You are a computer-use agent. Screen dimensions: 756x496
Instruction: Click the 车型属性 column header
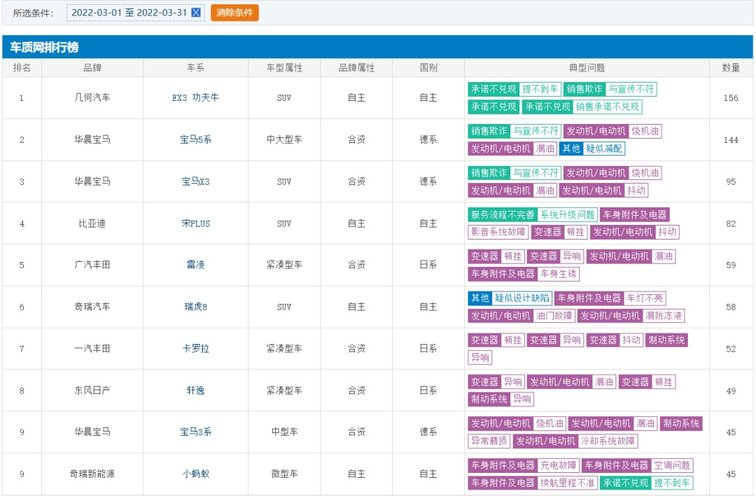(x=284, y=67)
